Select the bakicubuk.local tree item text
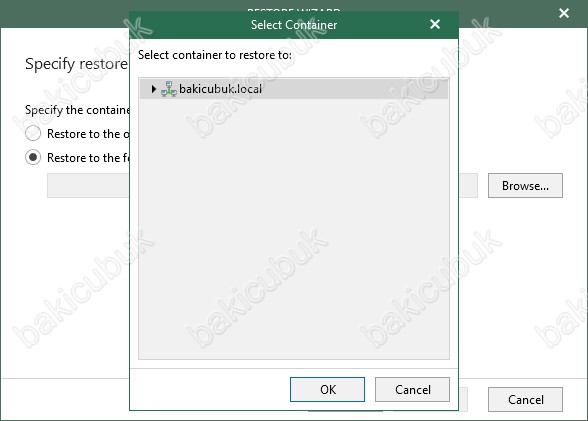The width and height of the screenshot is (588, 421). click(x=220, y=89)
